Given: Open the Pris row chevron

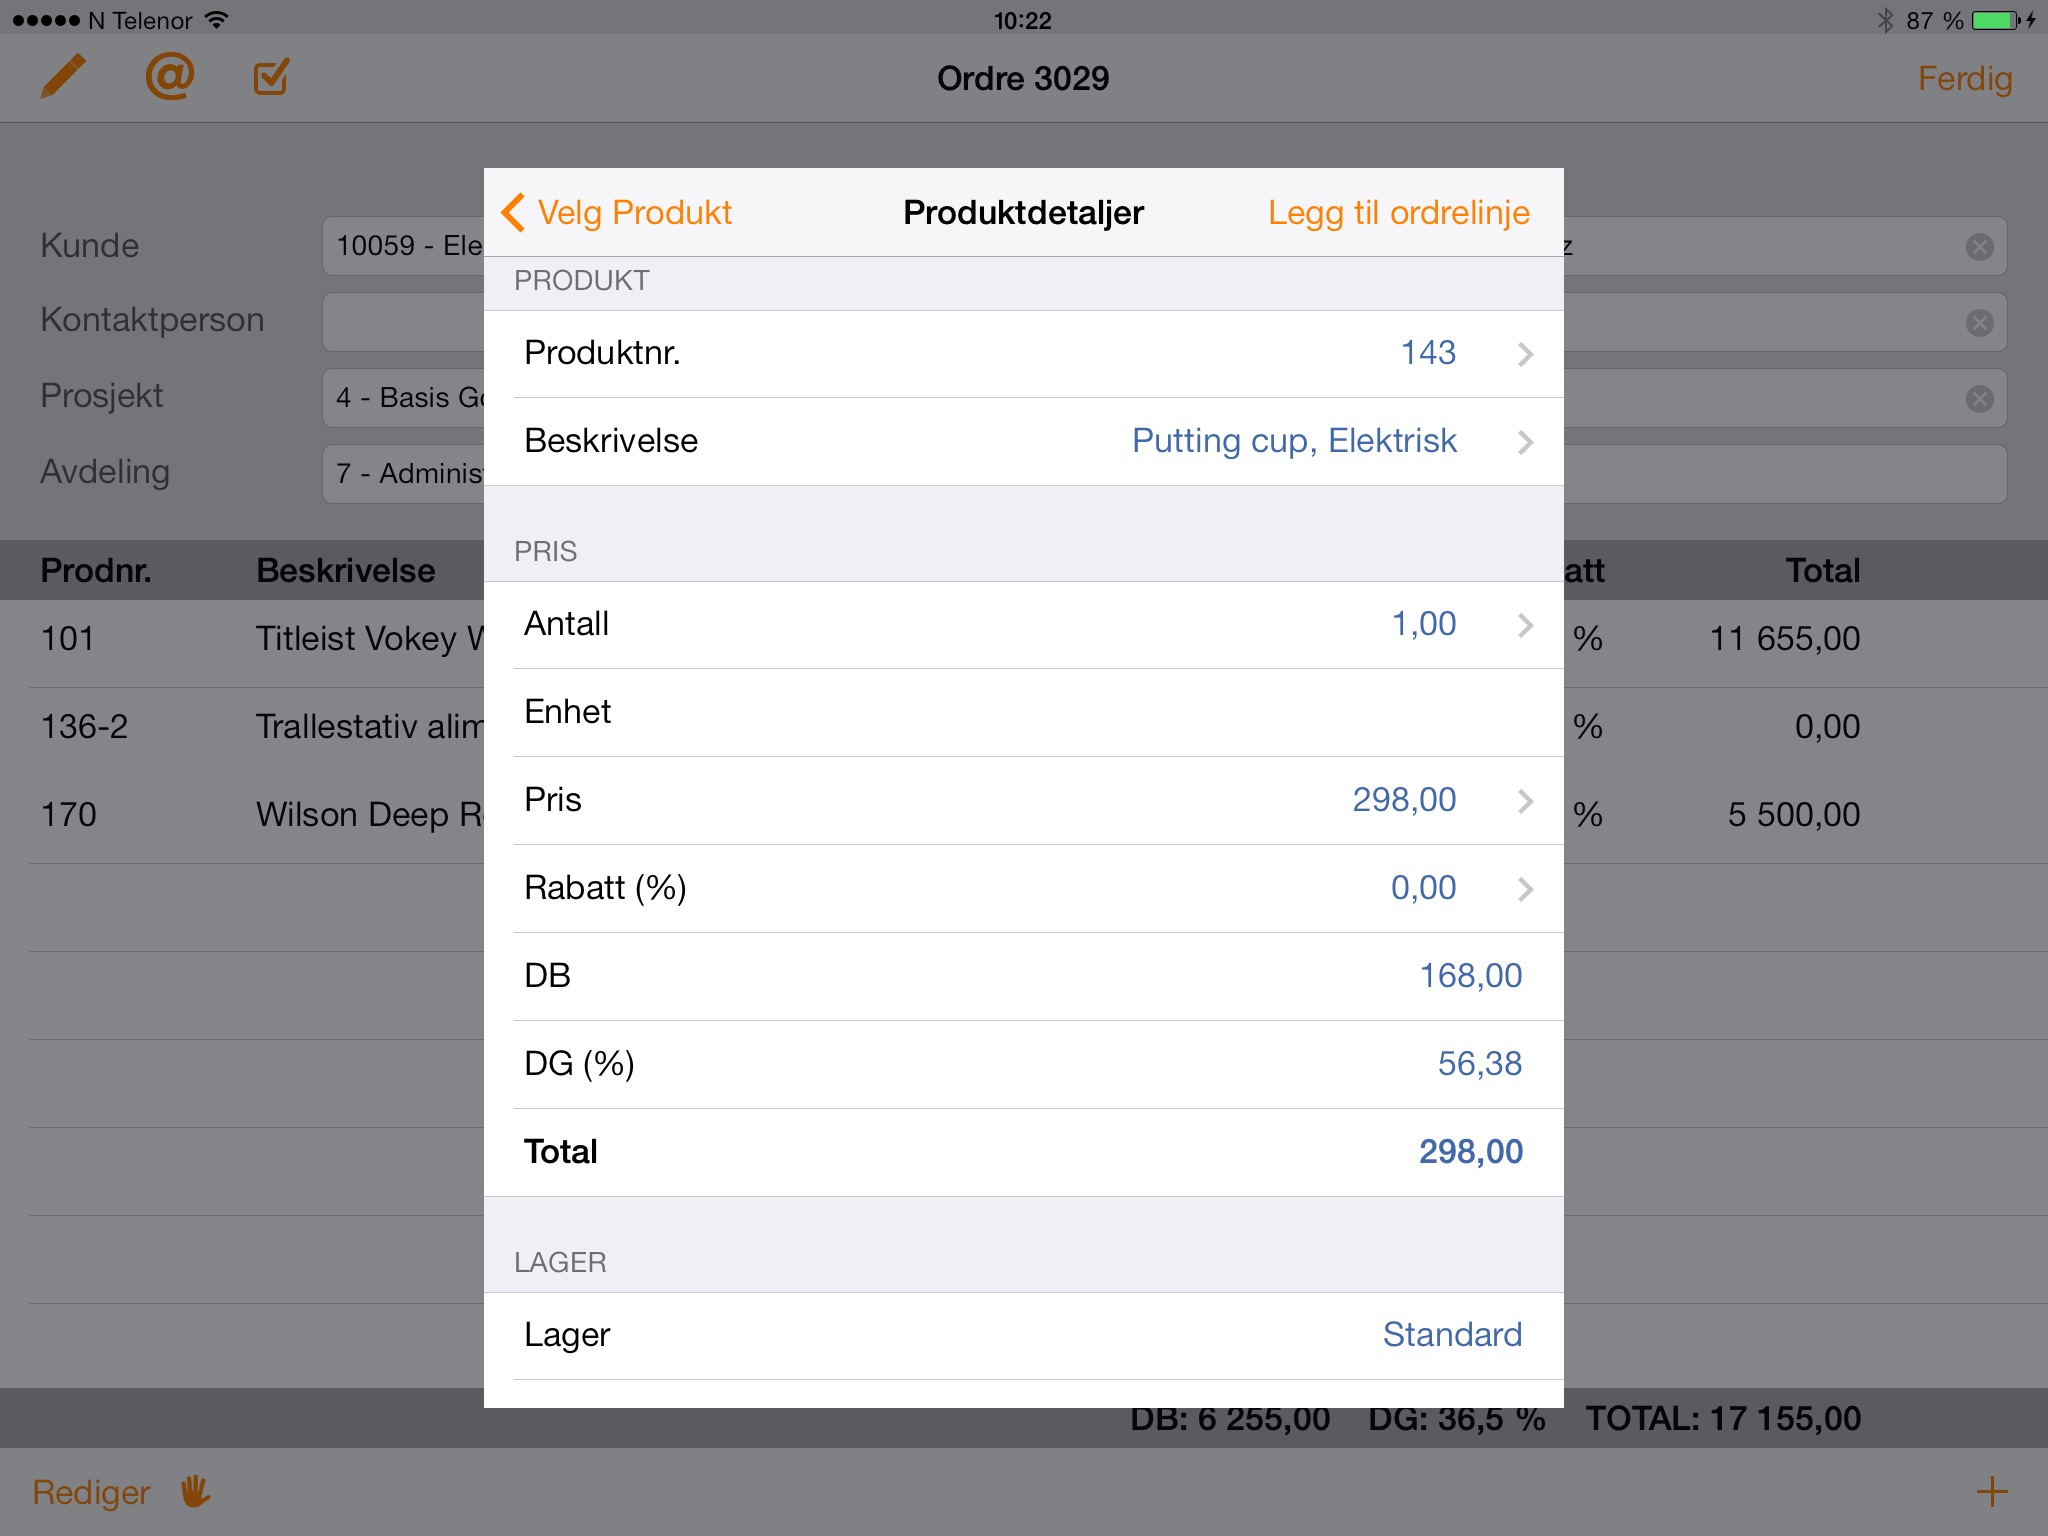Looking at the screenshot, I should coord(1525,800).
